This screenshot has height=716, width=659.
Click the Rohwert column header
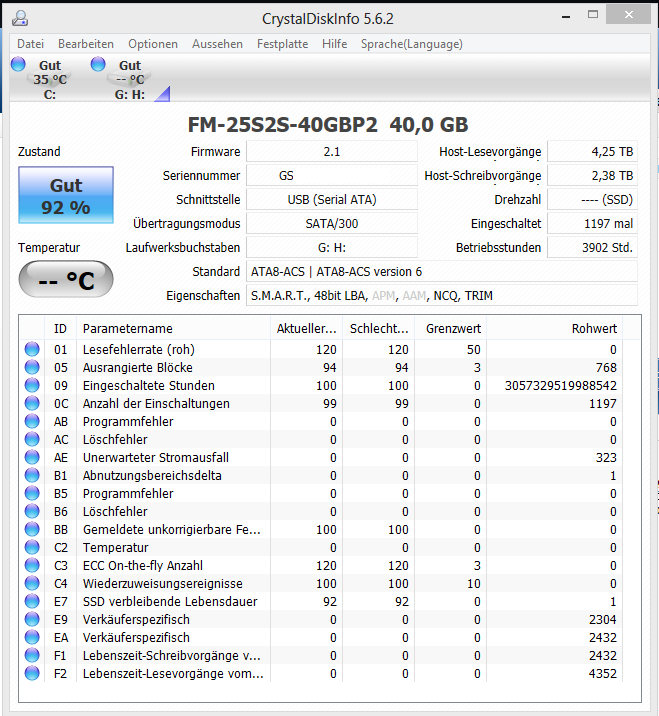554,328
